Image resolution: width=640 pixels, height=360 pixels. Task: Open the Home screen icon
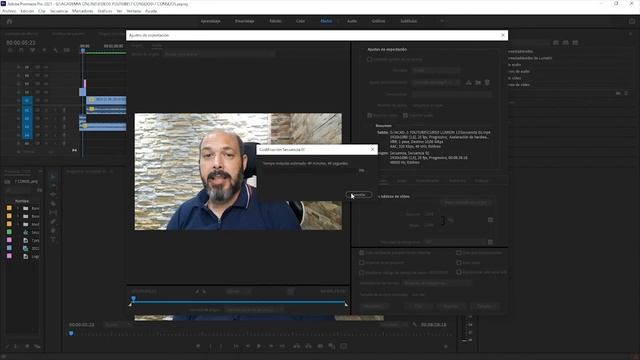(x=9, y=21)
